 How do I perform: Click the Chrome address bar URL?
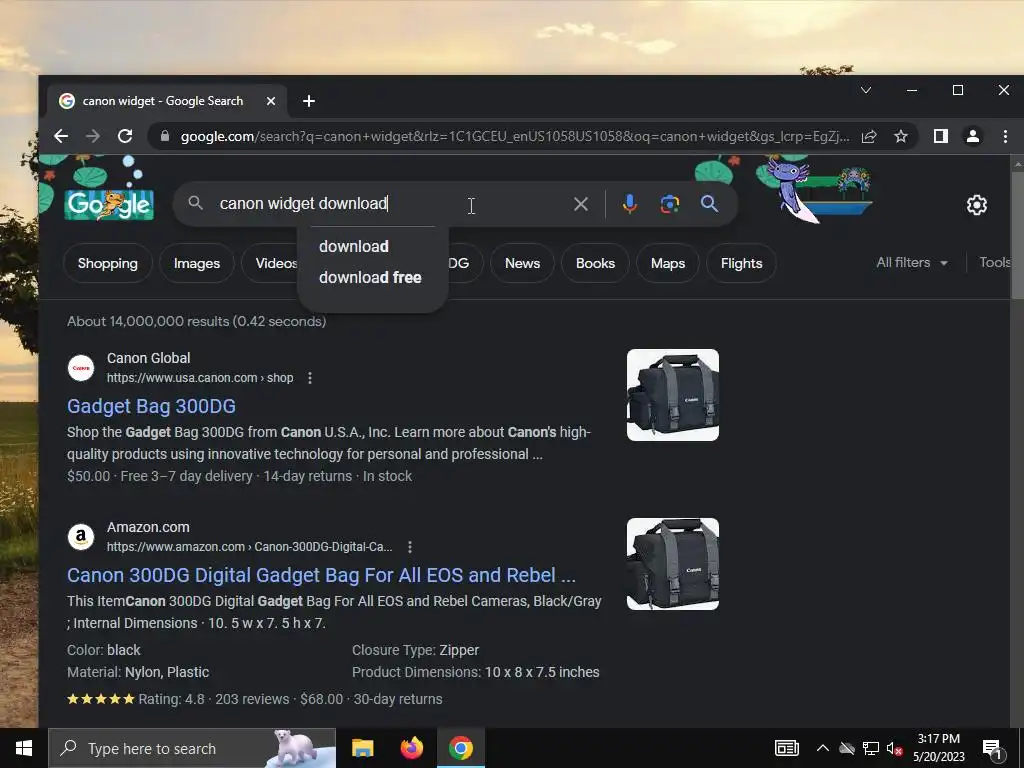coord(515,136)
